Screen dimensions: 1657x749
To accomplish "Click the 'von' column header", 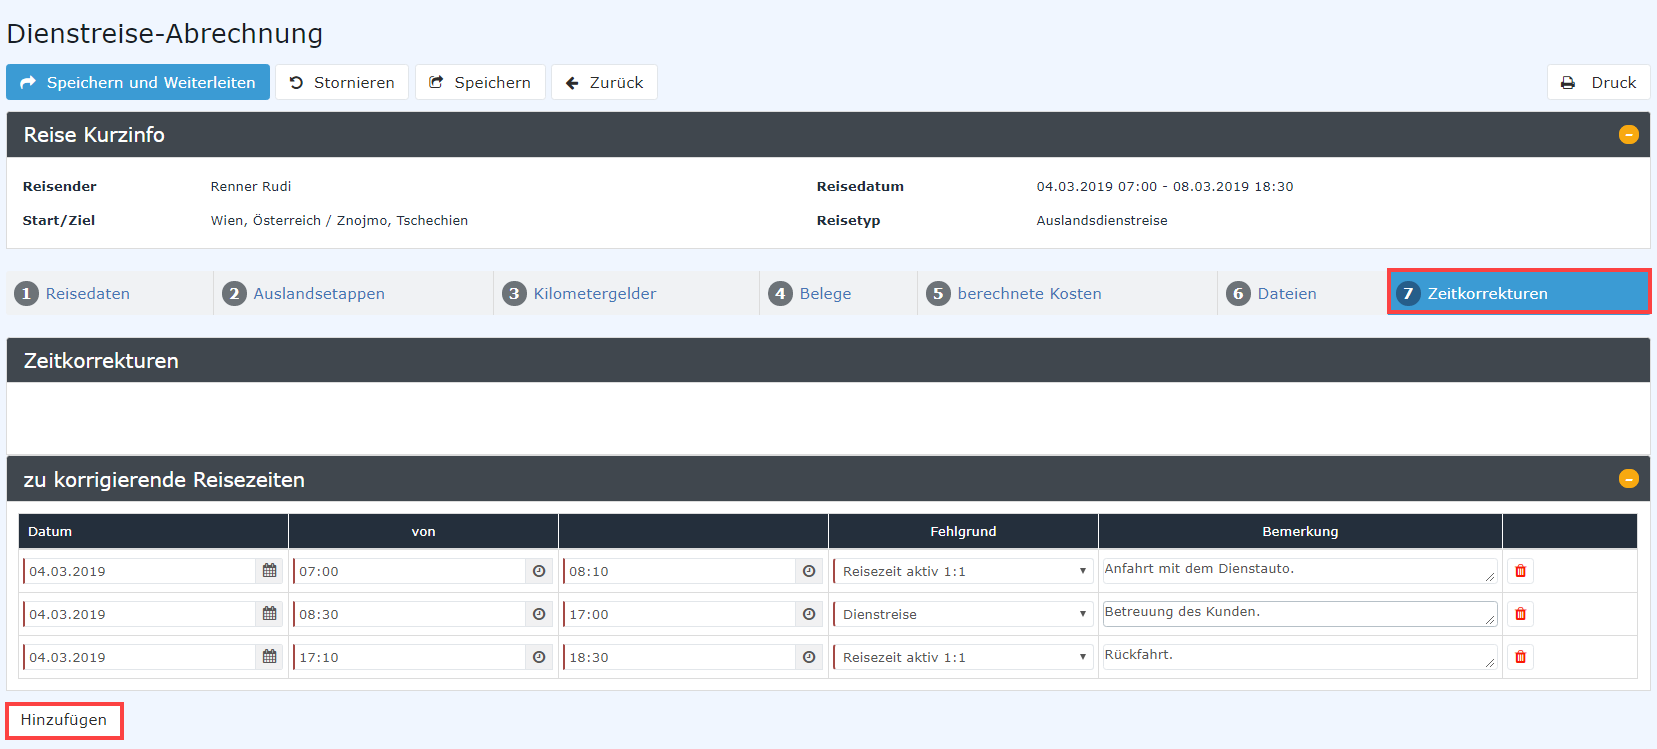I will (423, 531).
